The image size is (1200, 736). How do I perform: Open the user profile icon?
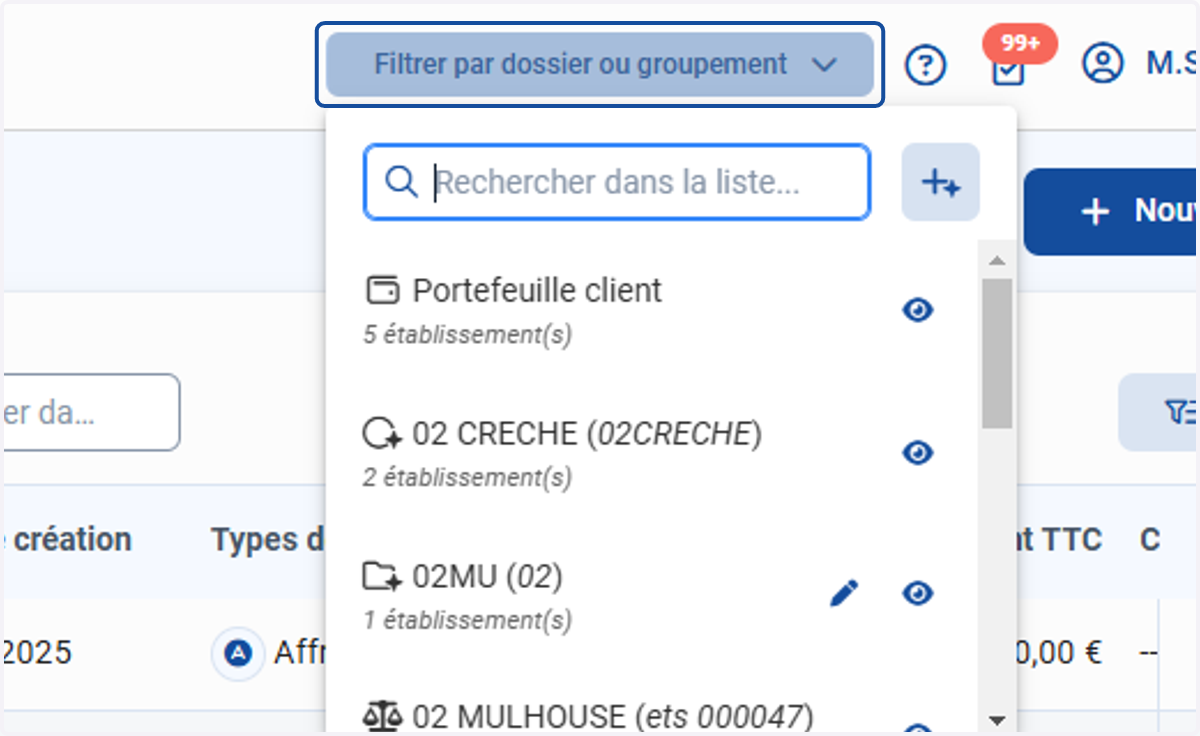pyautogui.click(x=1102, y=64)
